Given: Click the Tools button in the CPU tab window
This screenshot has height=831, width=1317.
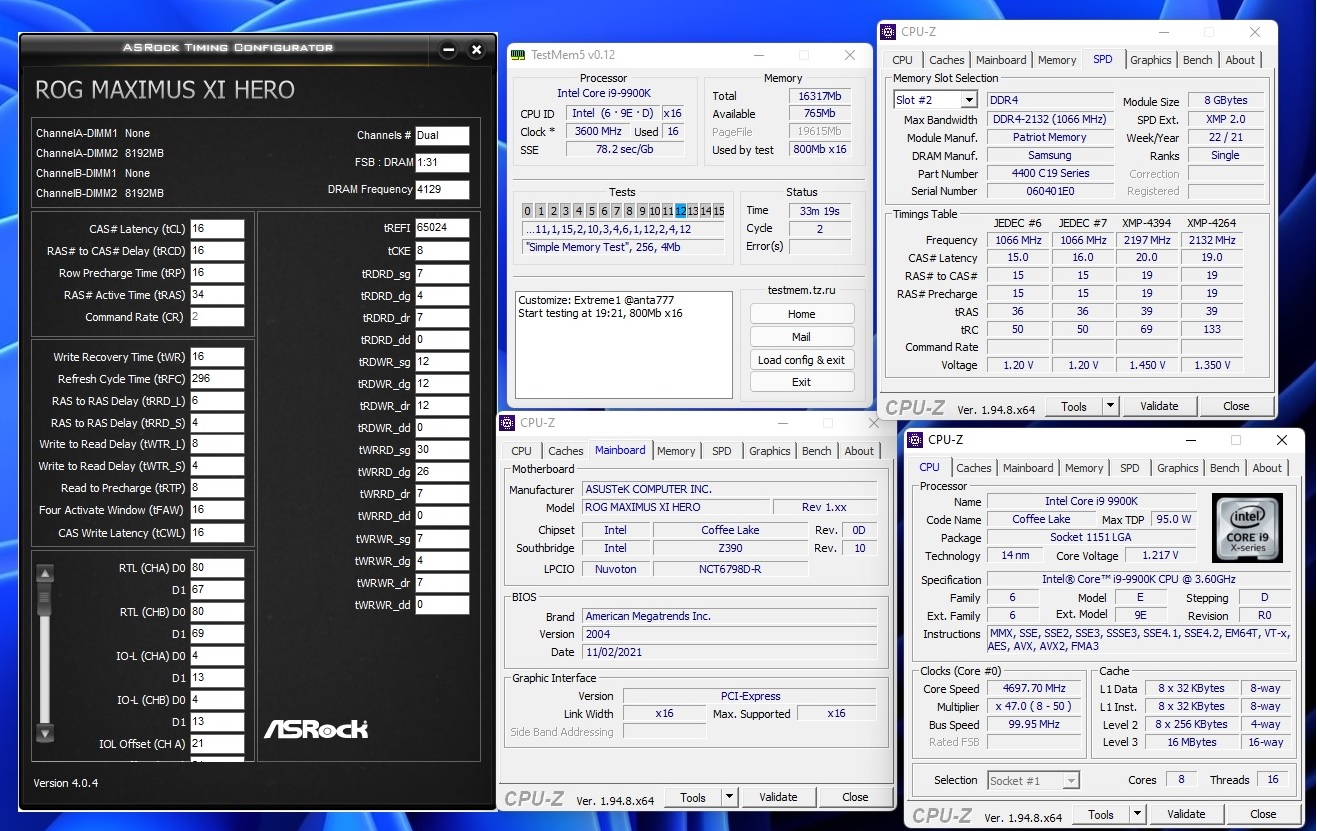Looking at the screenshot, I should click(1101, 814).
